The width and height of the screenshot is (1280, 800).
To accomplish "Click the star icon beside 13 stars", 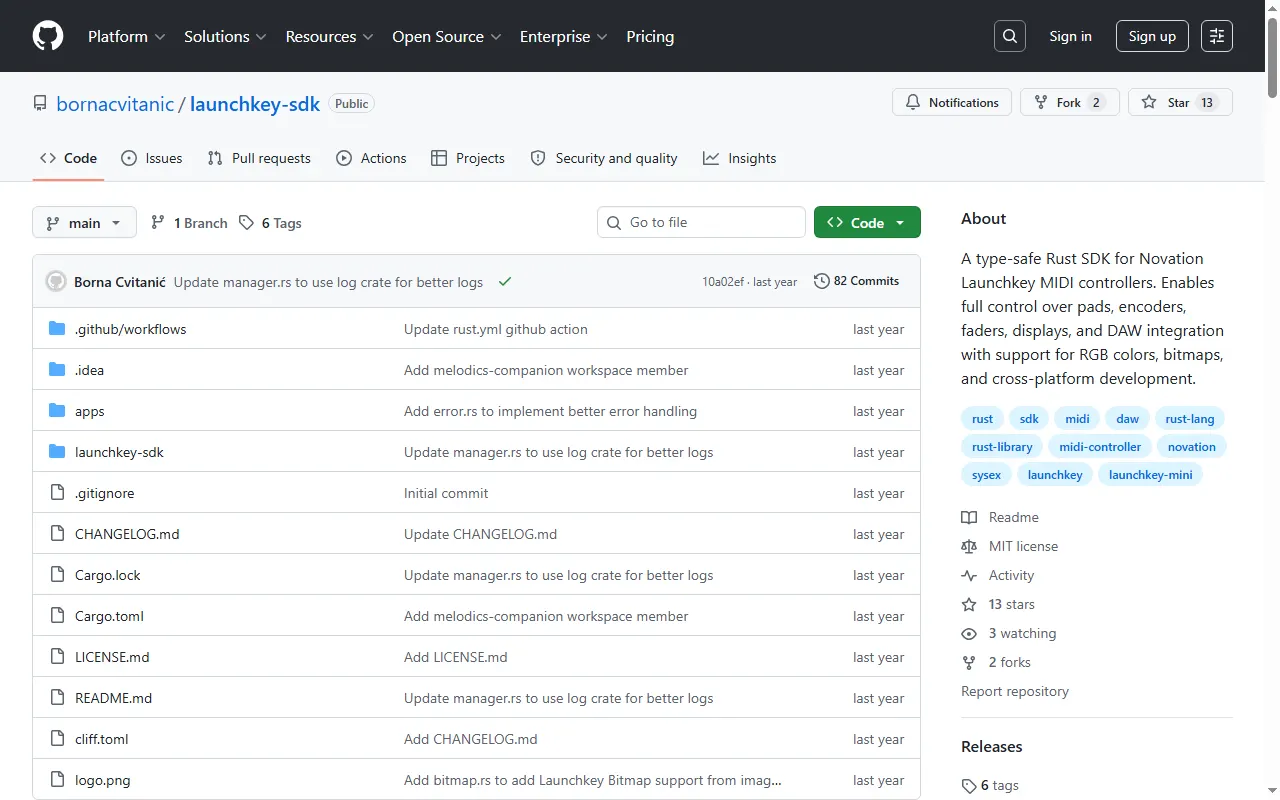I will pyautogui.click(x=969, y=604).
